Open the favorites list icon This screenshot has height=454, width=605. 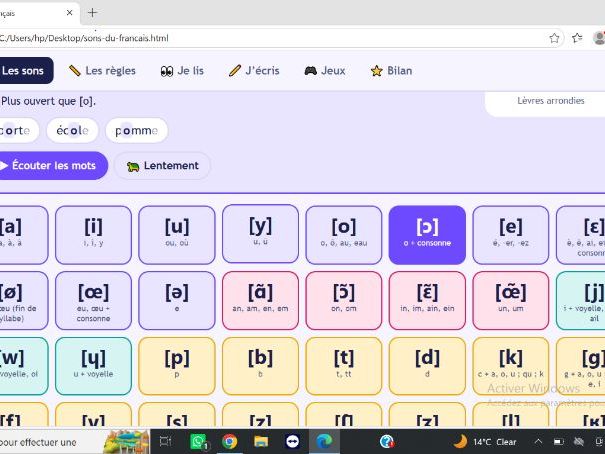coord(577,38)
